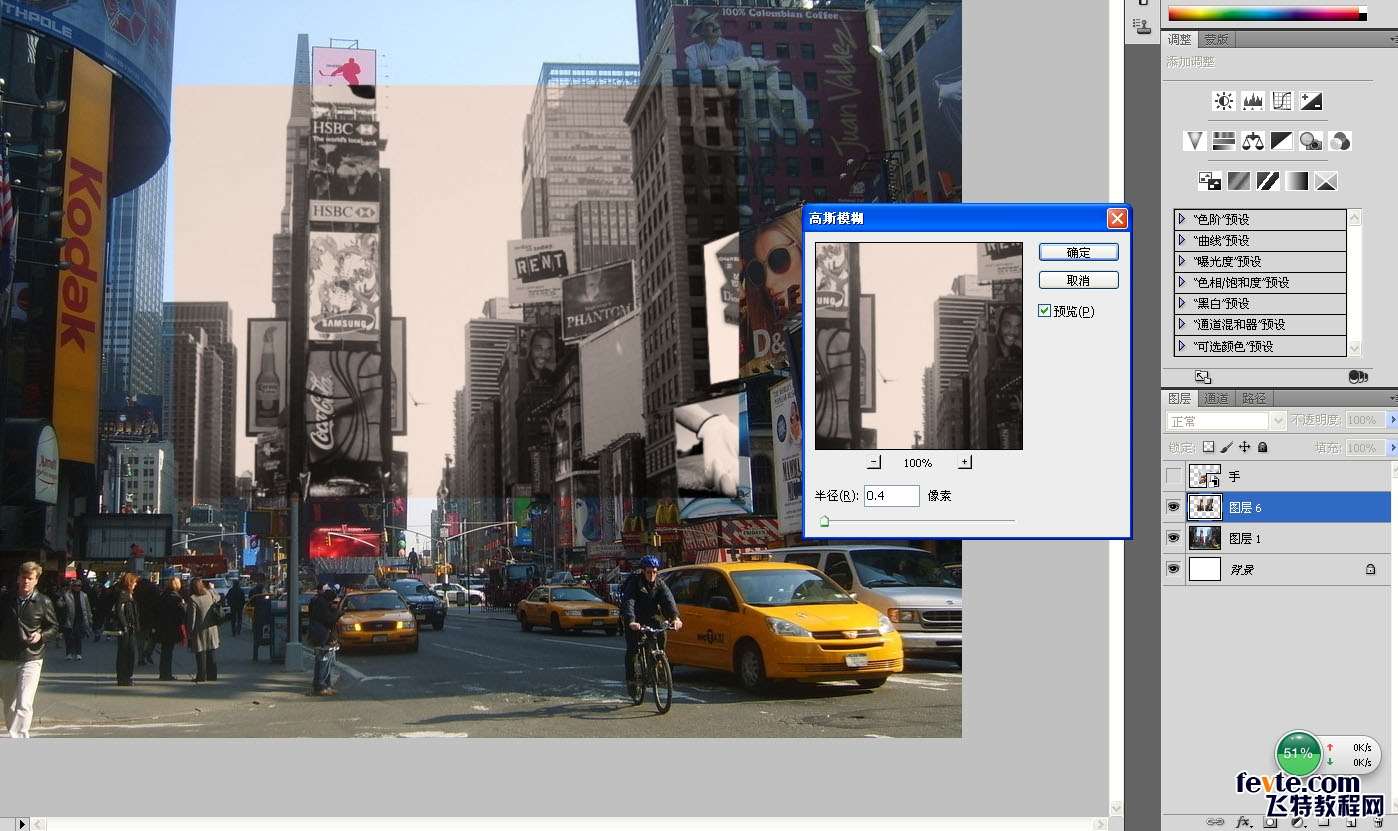
Task: Hide the 图层 6 layer
Action: (x=1174, y=507)
